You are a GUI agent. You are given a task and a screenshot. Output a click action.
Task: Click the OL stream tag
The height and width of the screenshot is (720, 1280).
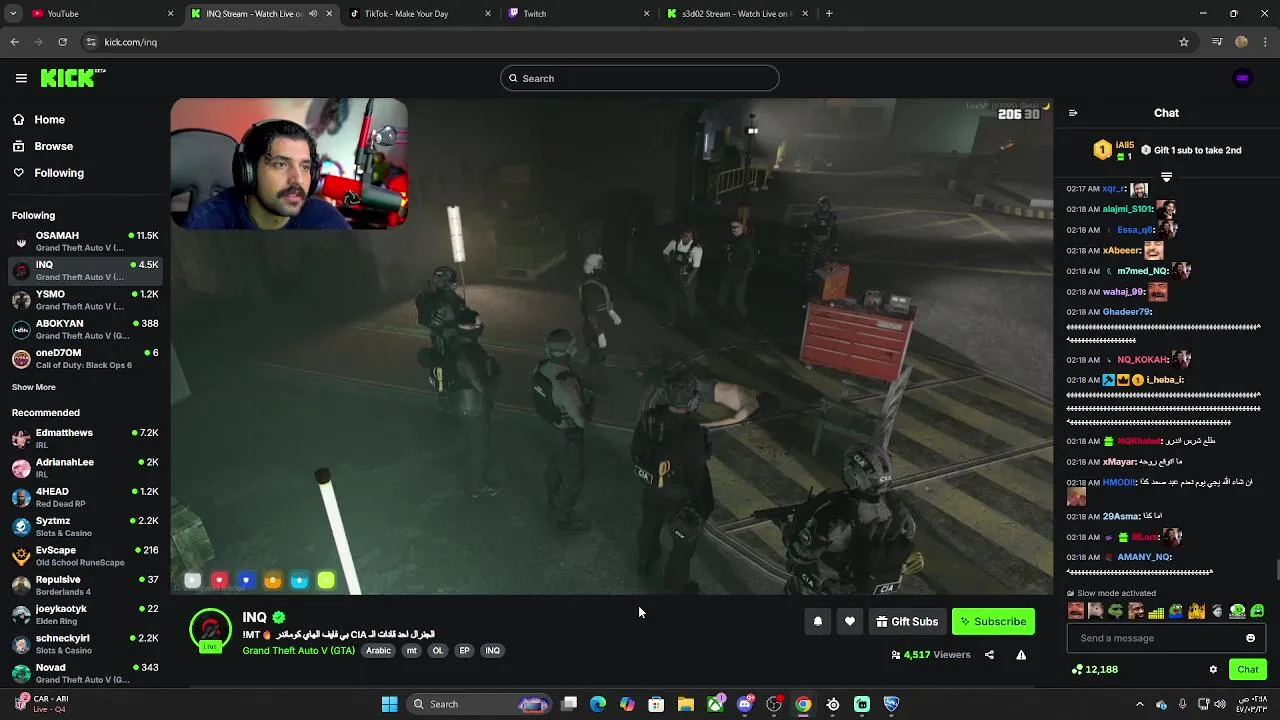coord(437,650)
